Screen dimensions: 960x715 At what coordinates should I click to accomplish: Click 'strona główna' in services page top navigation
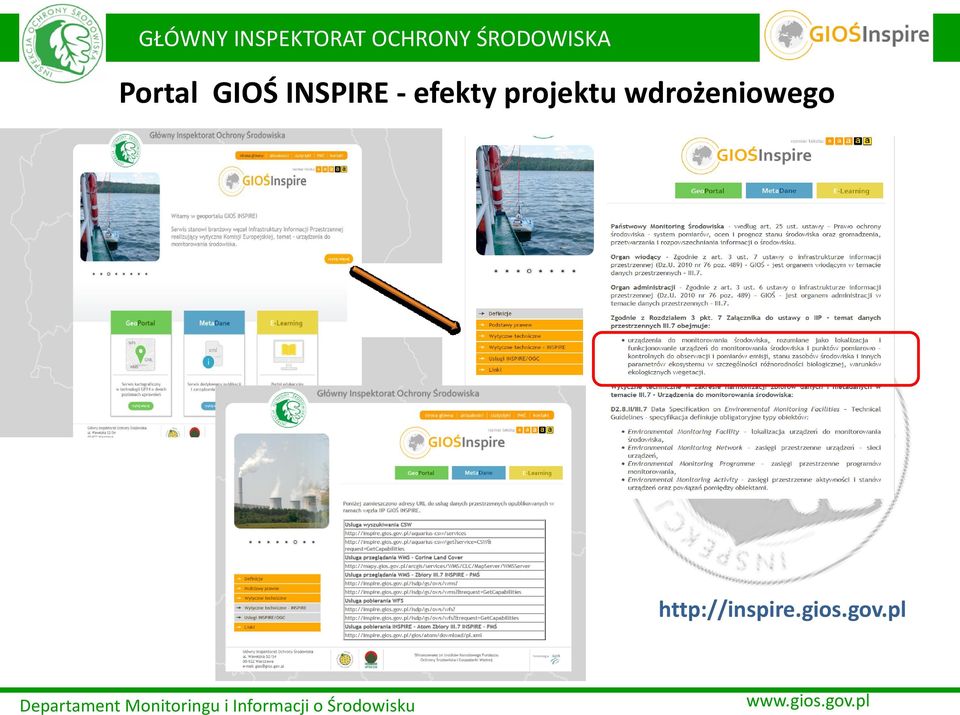click(440, 415)
